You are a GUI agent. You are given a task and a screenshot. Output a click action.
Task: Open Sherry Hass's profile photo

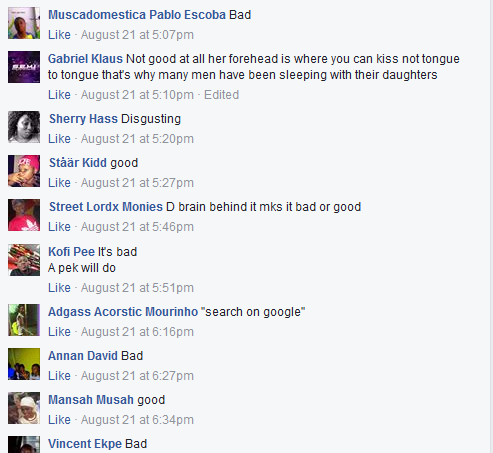coord(24,127)
